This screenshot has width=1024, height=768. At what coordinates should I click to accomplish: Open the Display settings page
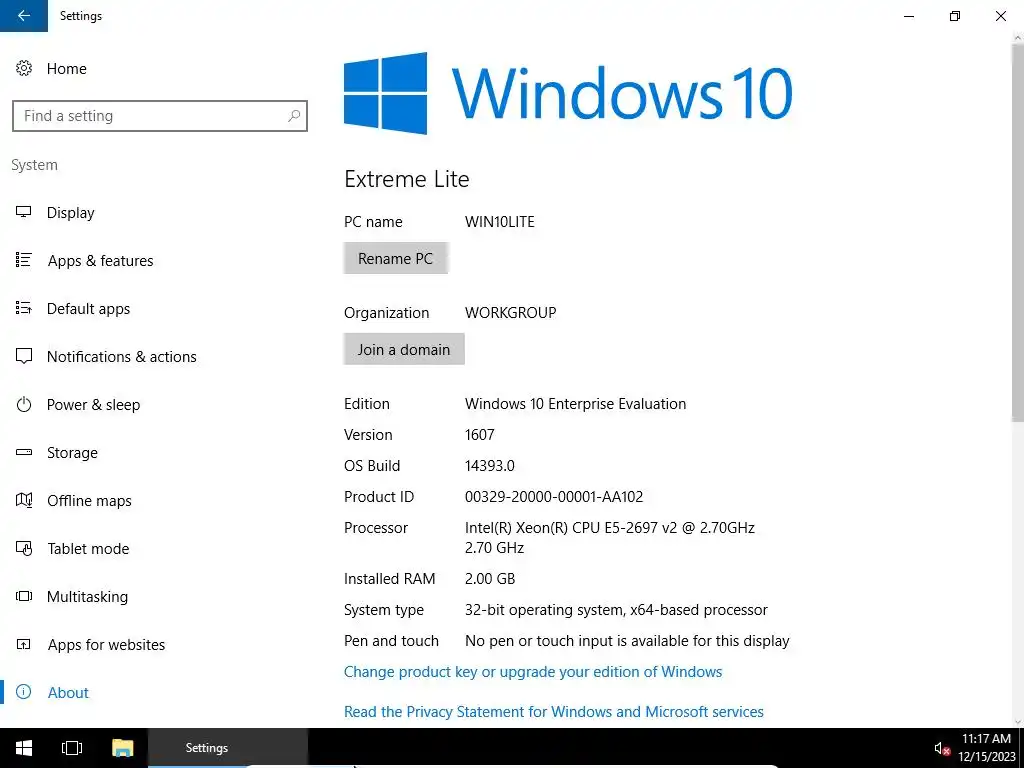[x=71, y=213]
